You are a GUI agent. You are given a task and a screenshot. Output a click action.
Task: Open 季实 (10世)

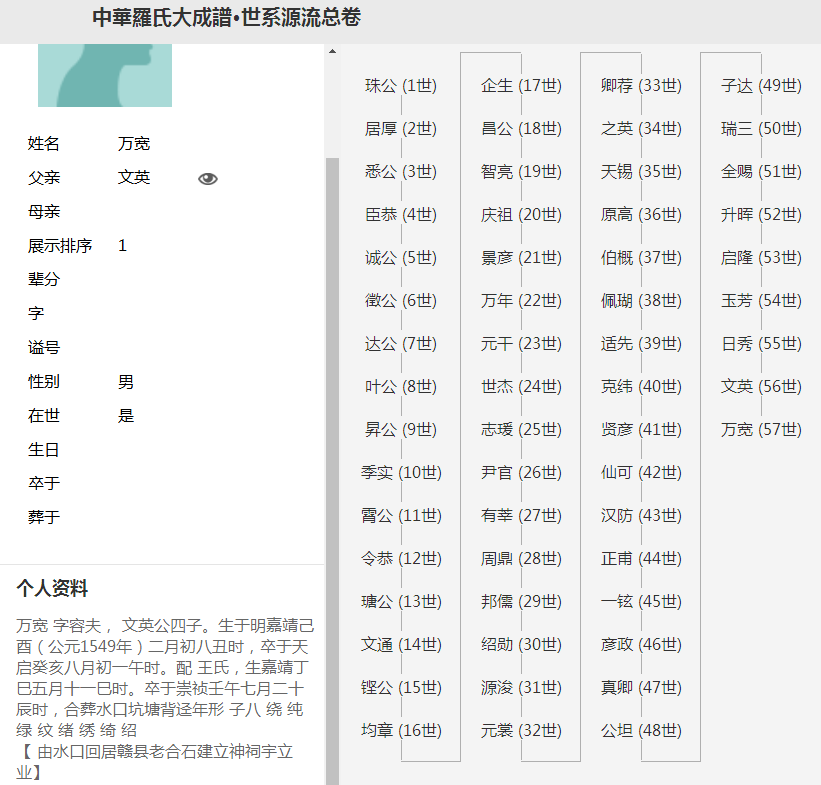point(401,472)
